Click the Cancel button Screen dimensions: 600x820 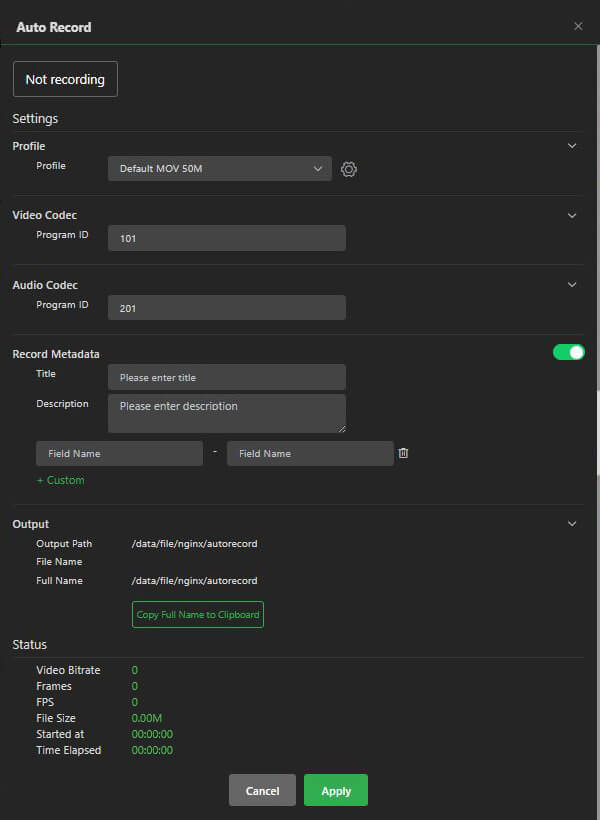click(262, 789)
